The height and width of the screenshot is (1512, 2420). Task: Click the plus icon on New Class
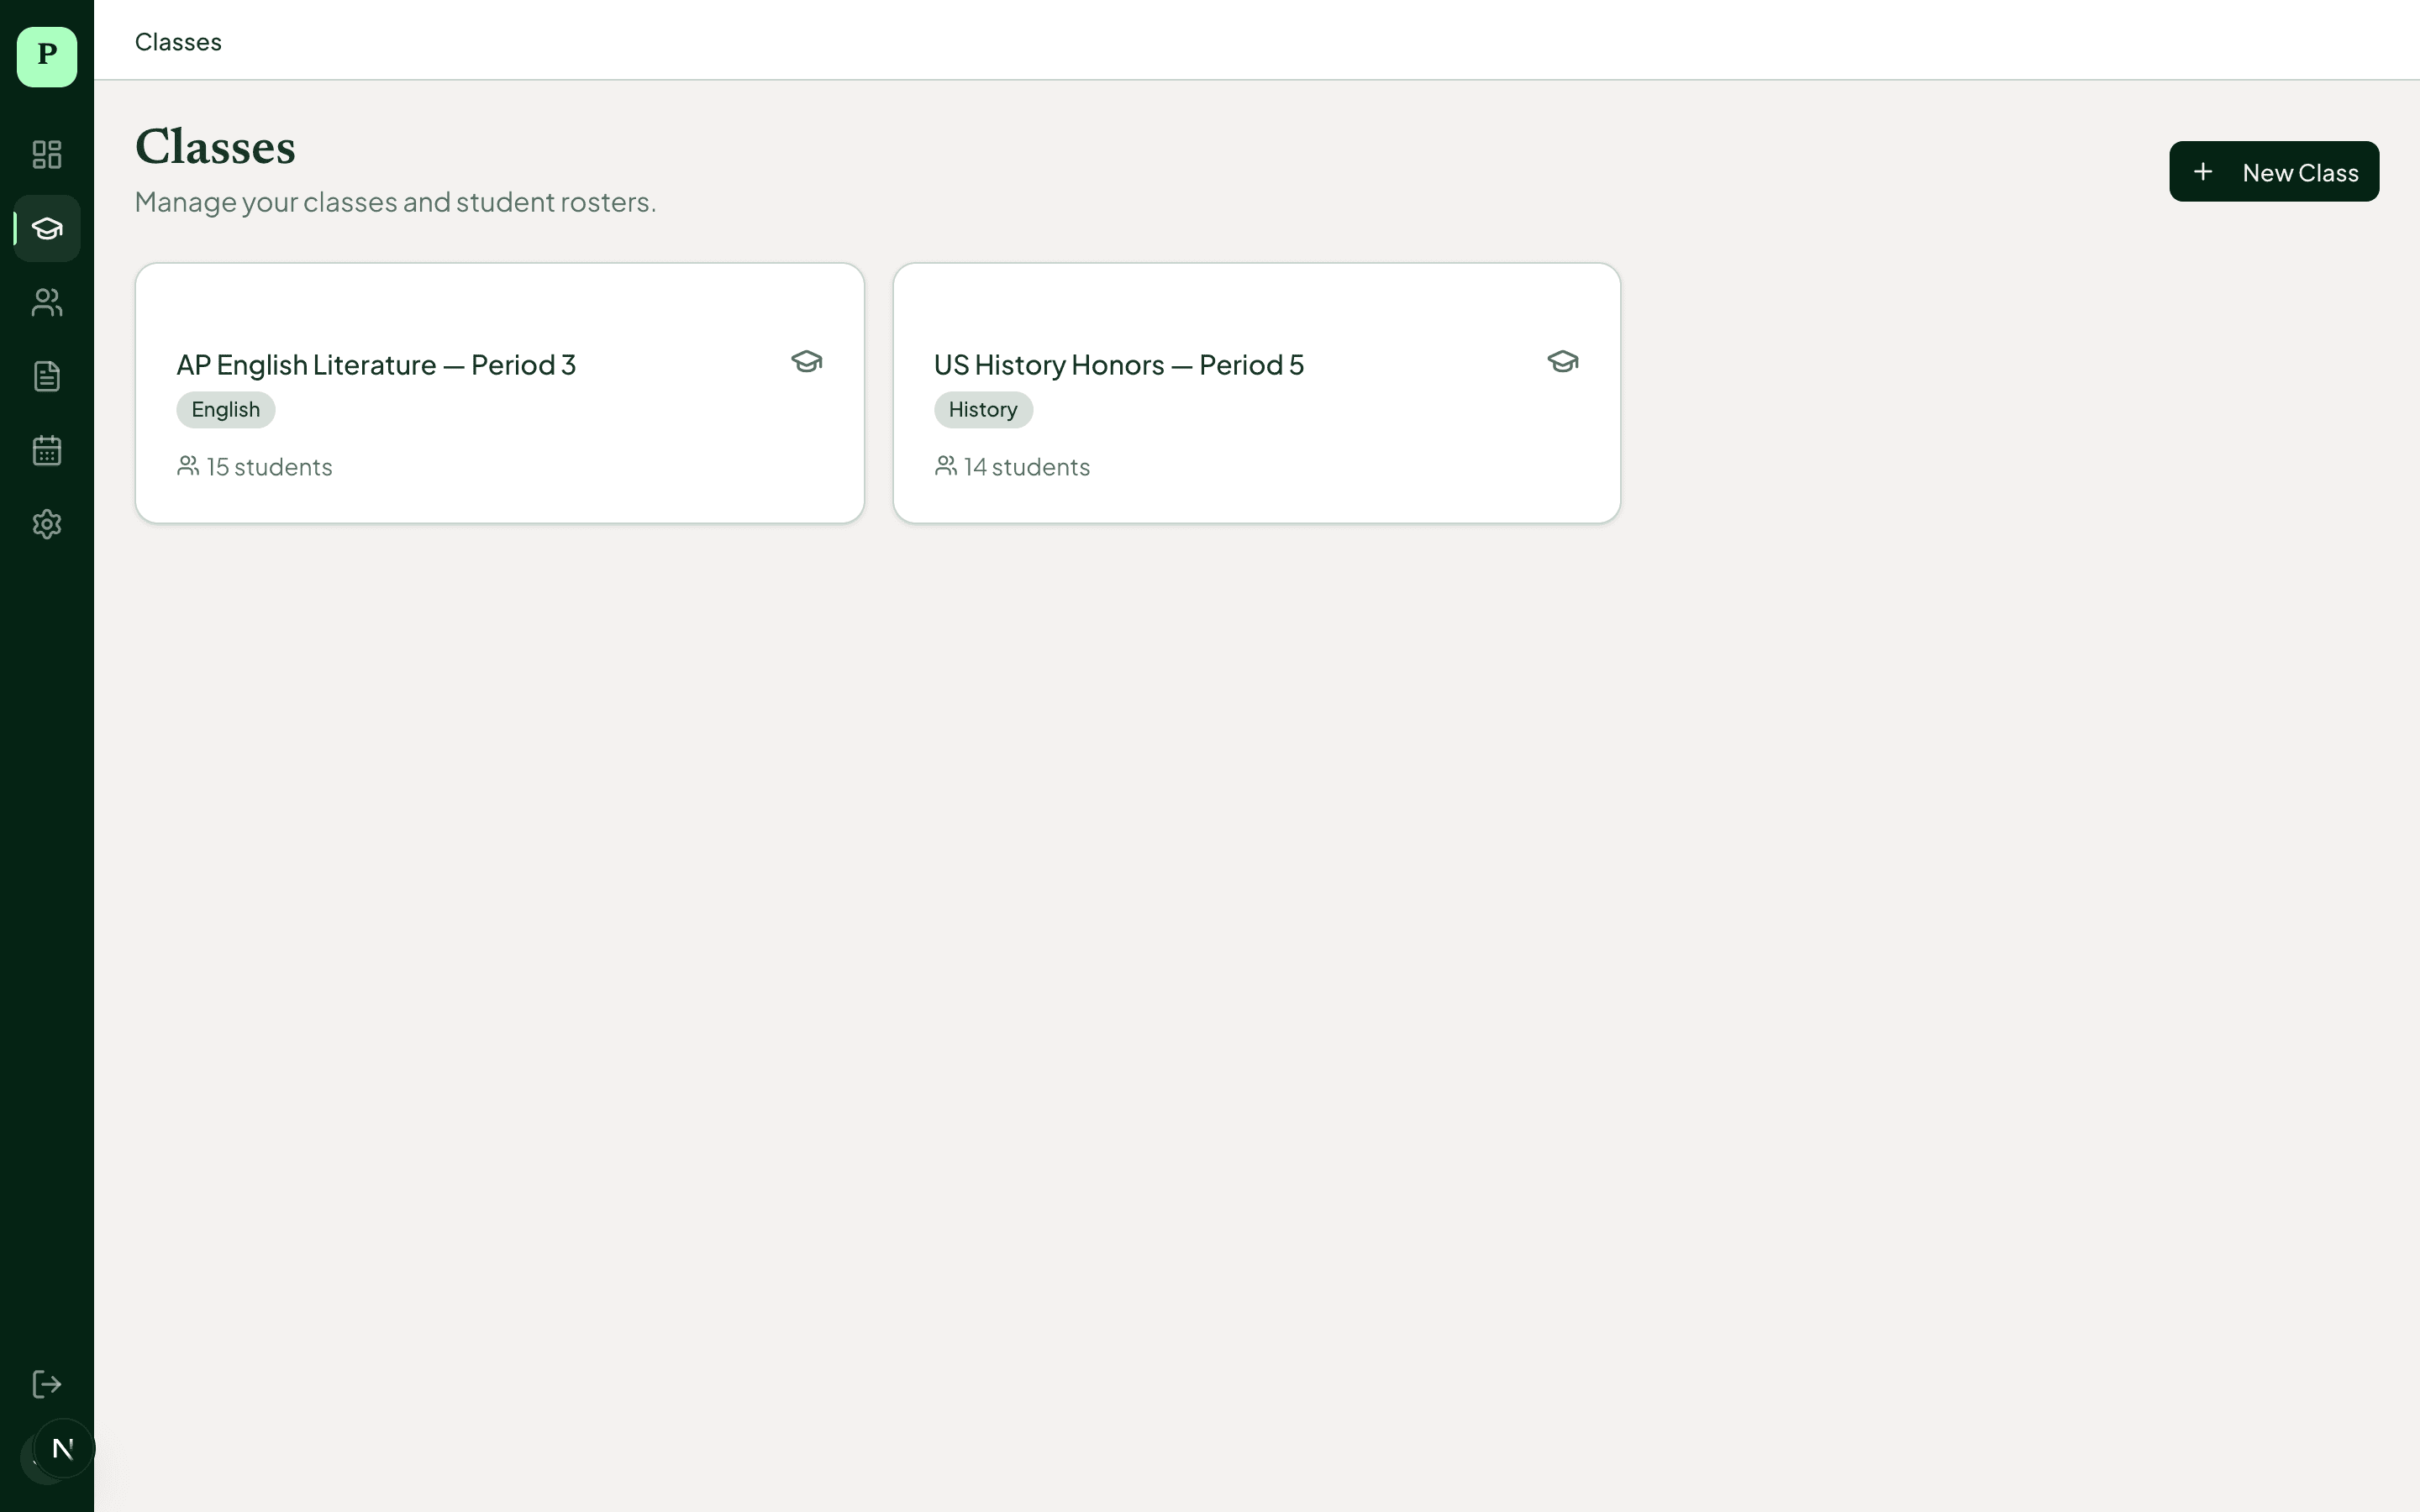(2202, 172)
